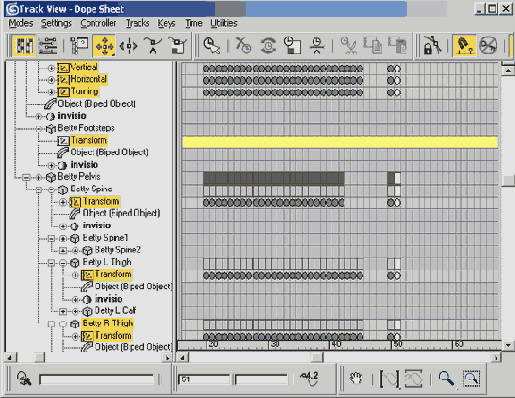
Task: Click the key value field beside the frame field
Action: click(x=261, y=379)
